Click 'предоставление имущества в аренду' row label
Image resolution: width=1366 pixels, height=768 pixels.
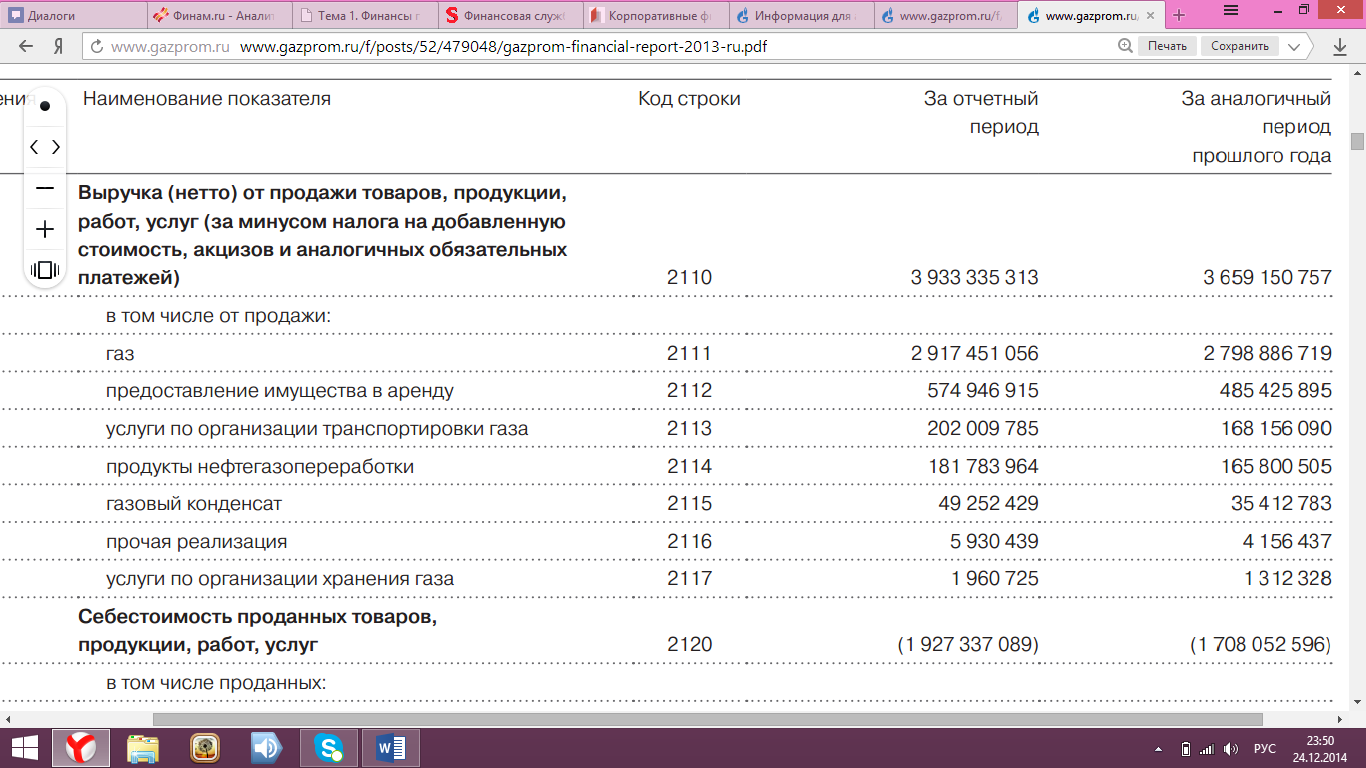(x=280, y=391)
